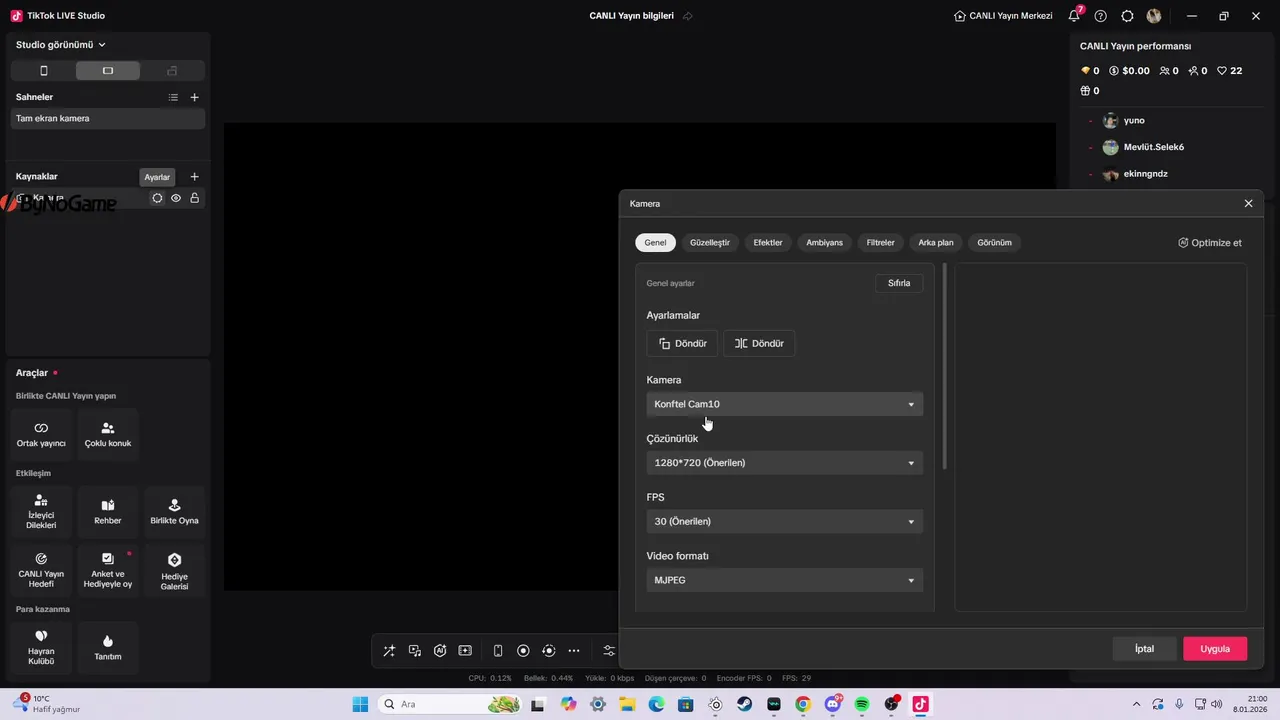Open the mixer sliders icon
Viewport: 1280px width, 720px height.
tap(609, 651)
